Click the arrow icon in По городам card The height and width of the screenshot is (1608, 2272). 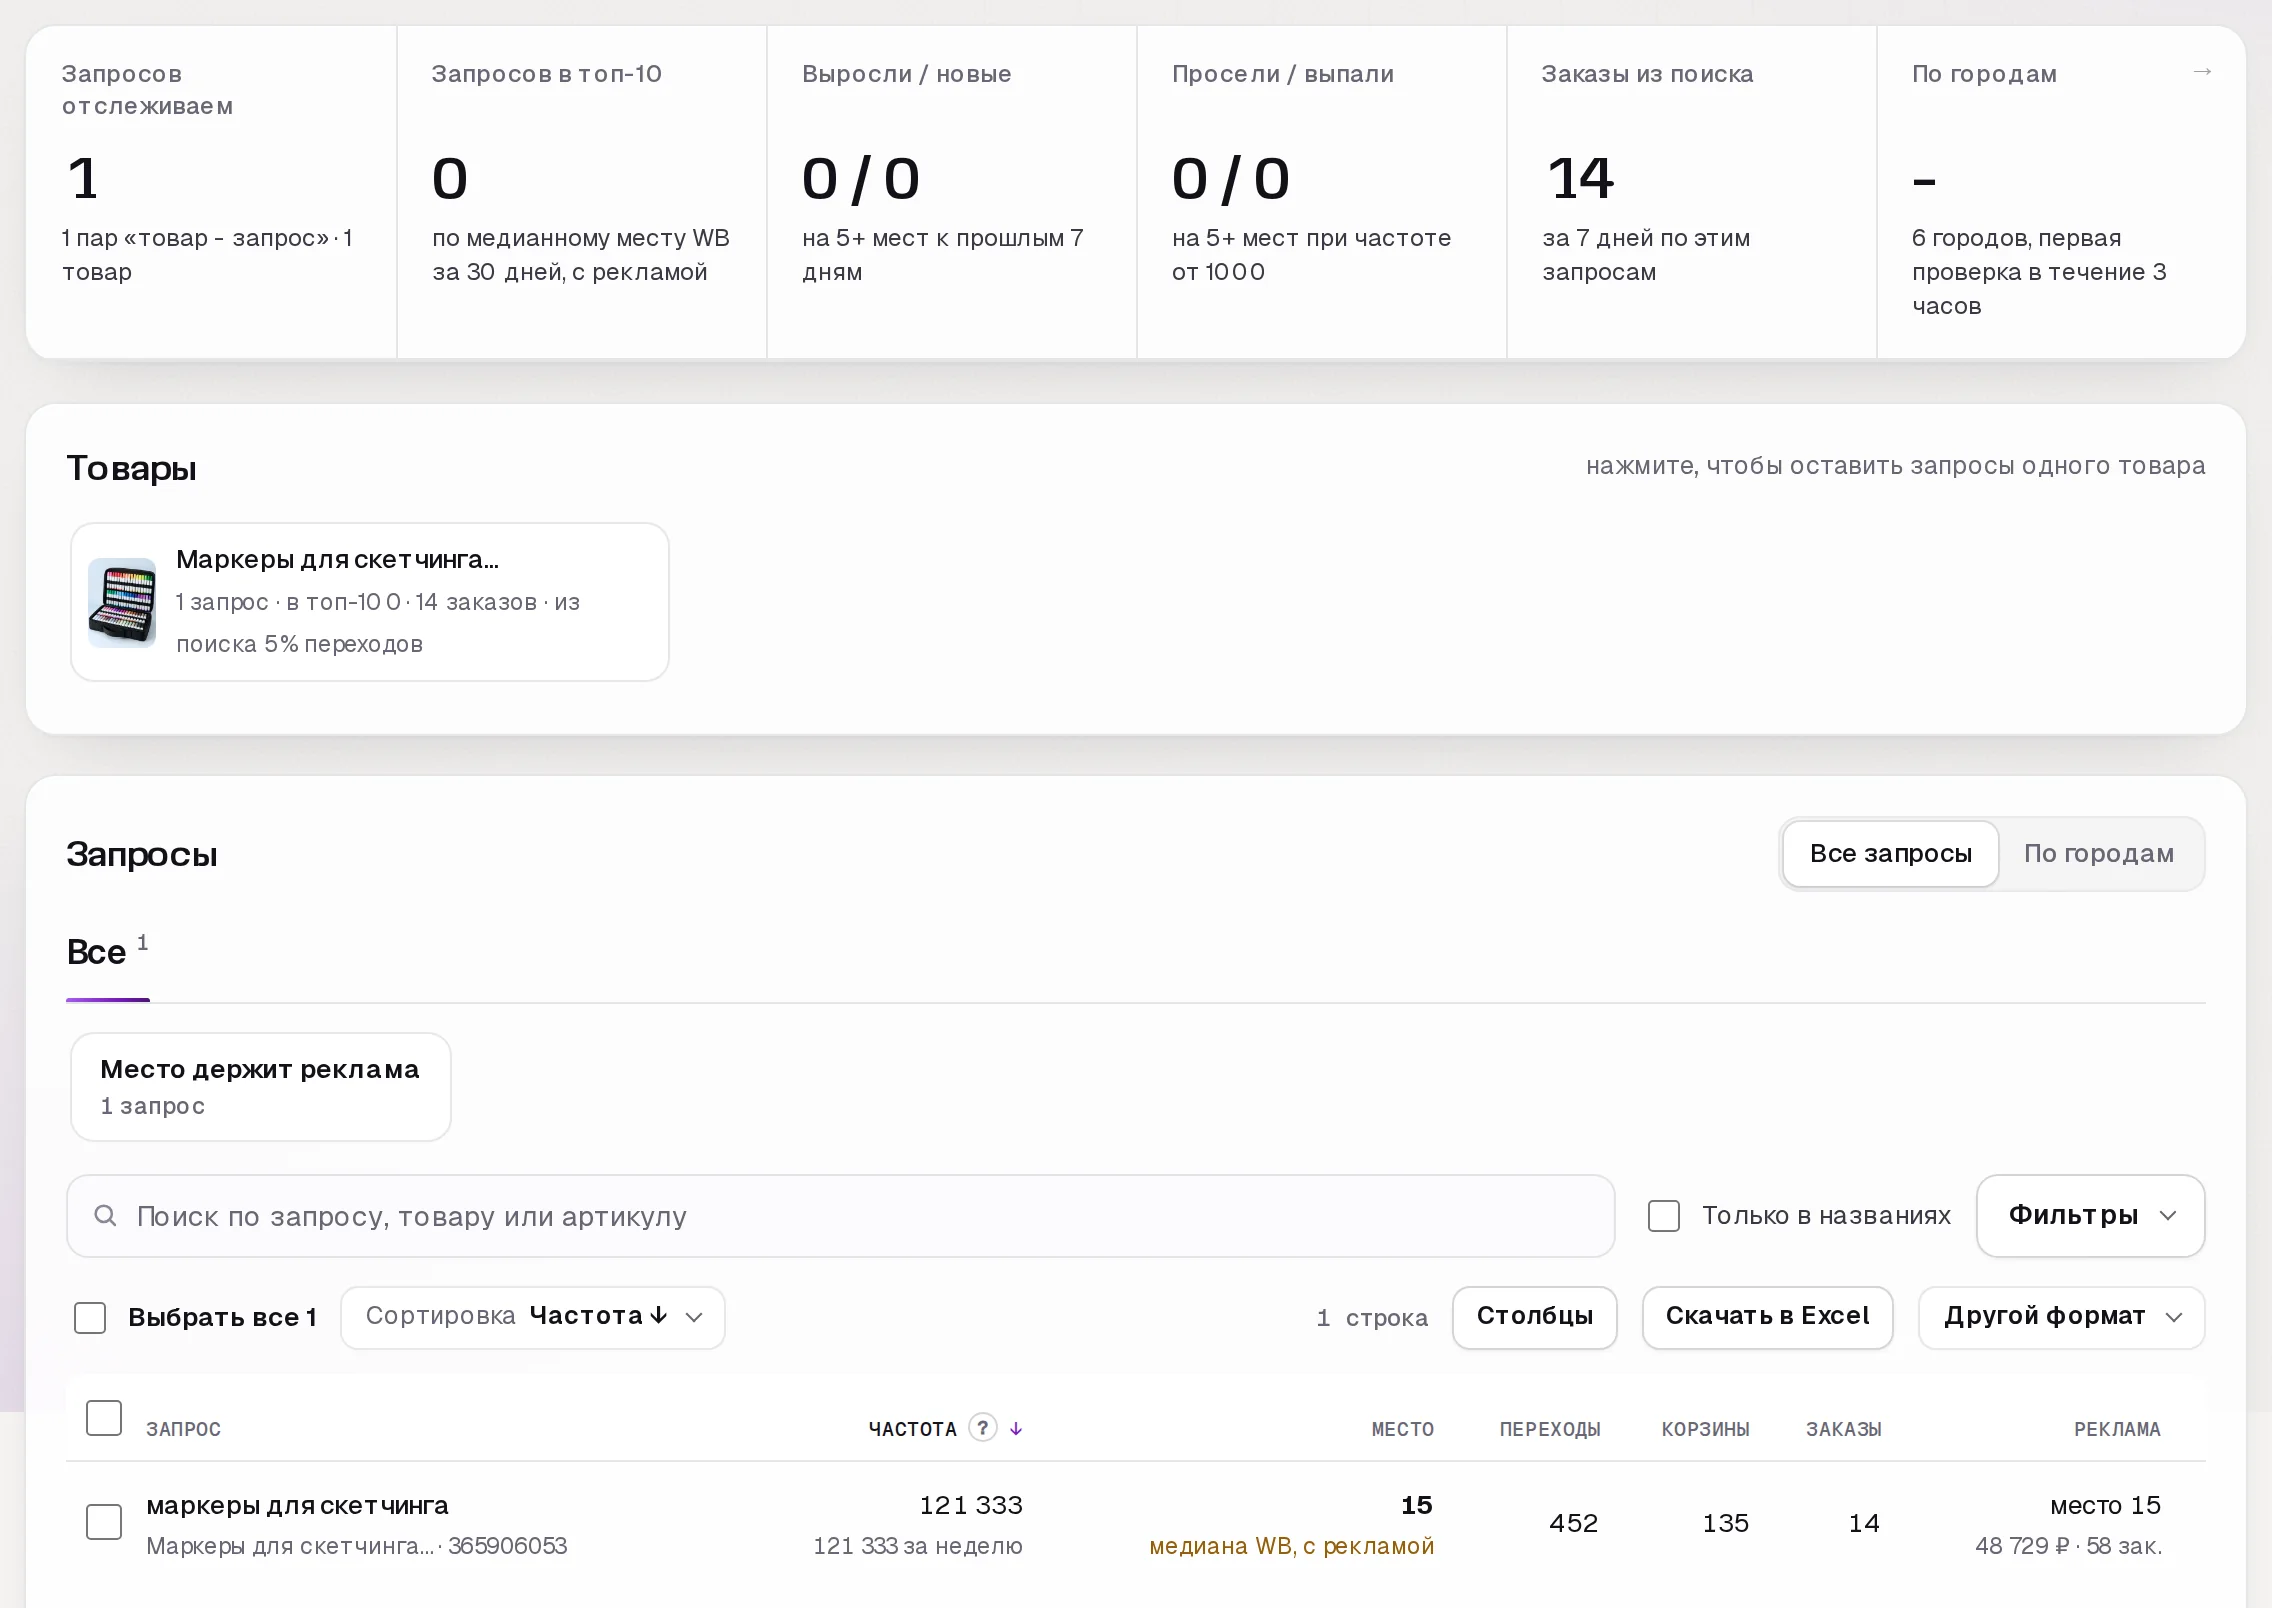[2201, 72]
